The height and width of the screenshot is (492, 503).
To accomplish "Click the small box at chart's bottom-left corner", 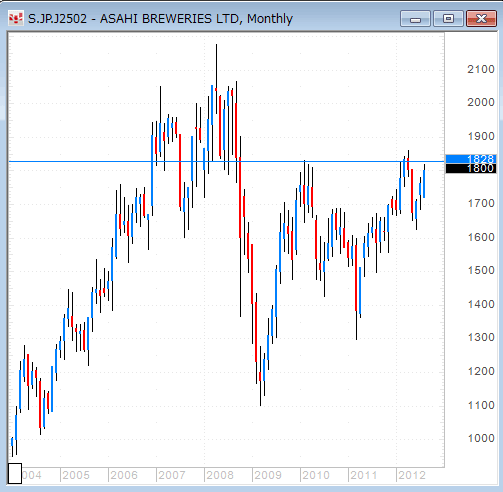I will click(x=15, y=473).
